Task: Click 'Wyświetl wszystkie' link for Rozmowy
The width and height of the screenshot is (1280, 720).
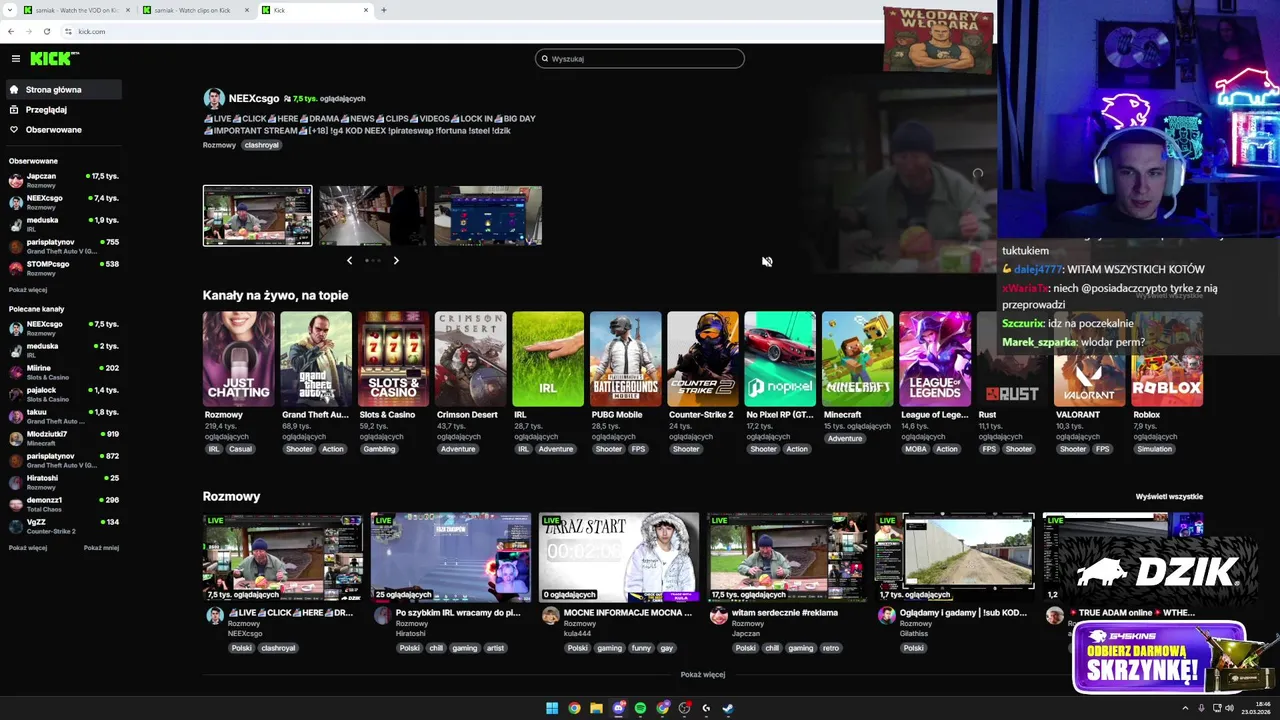Action: click(x=1169, y=496)
